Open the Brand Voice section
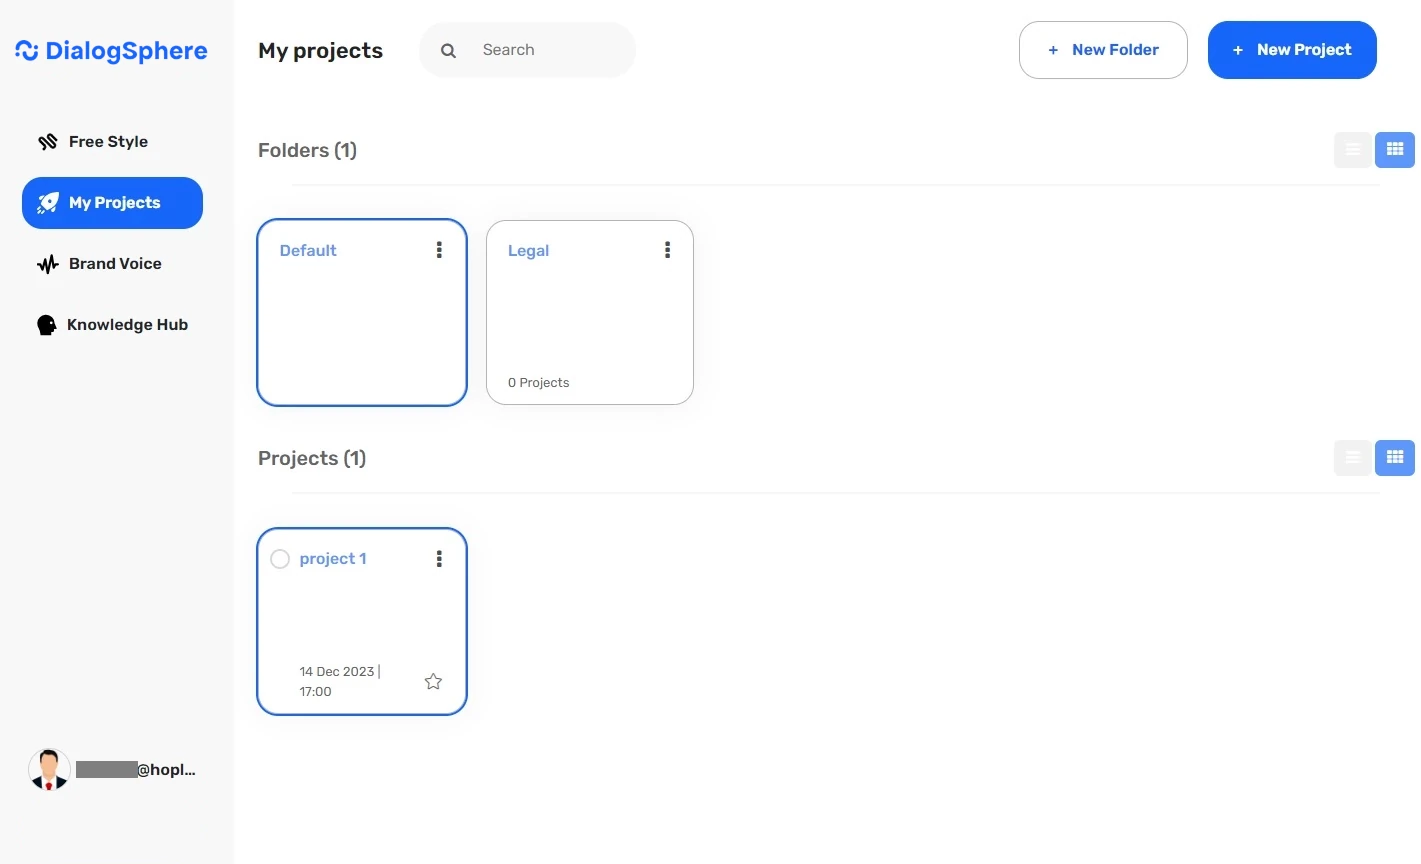This screenshot has width=1421, height=864. [114, 264]
